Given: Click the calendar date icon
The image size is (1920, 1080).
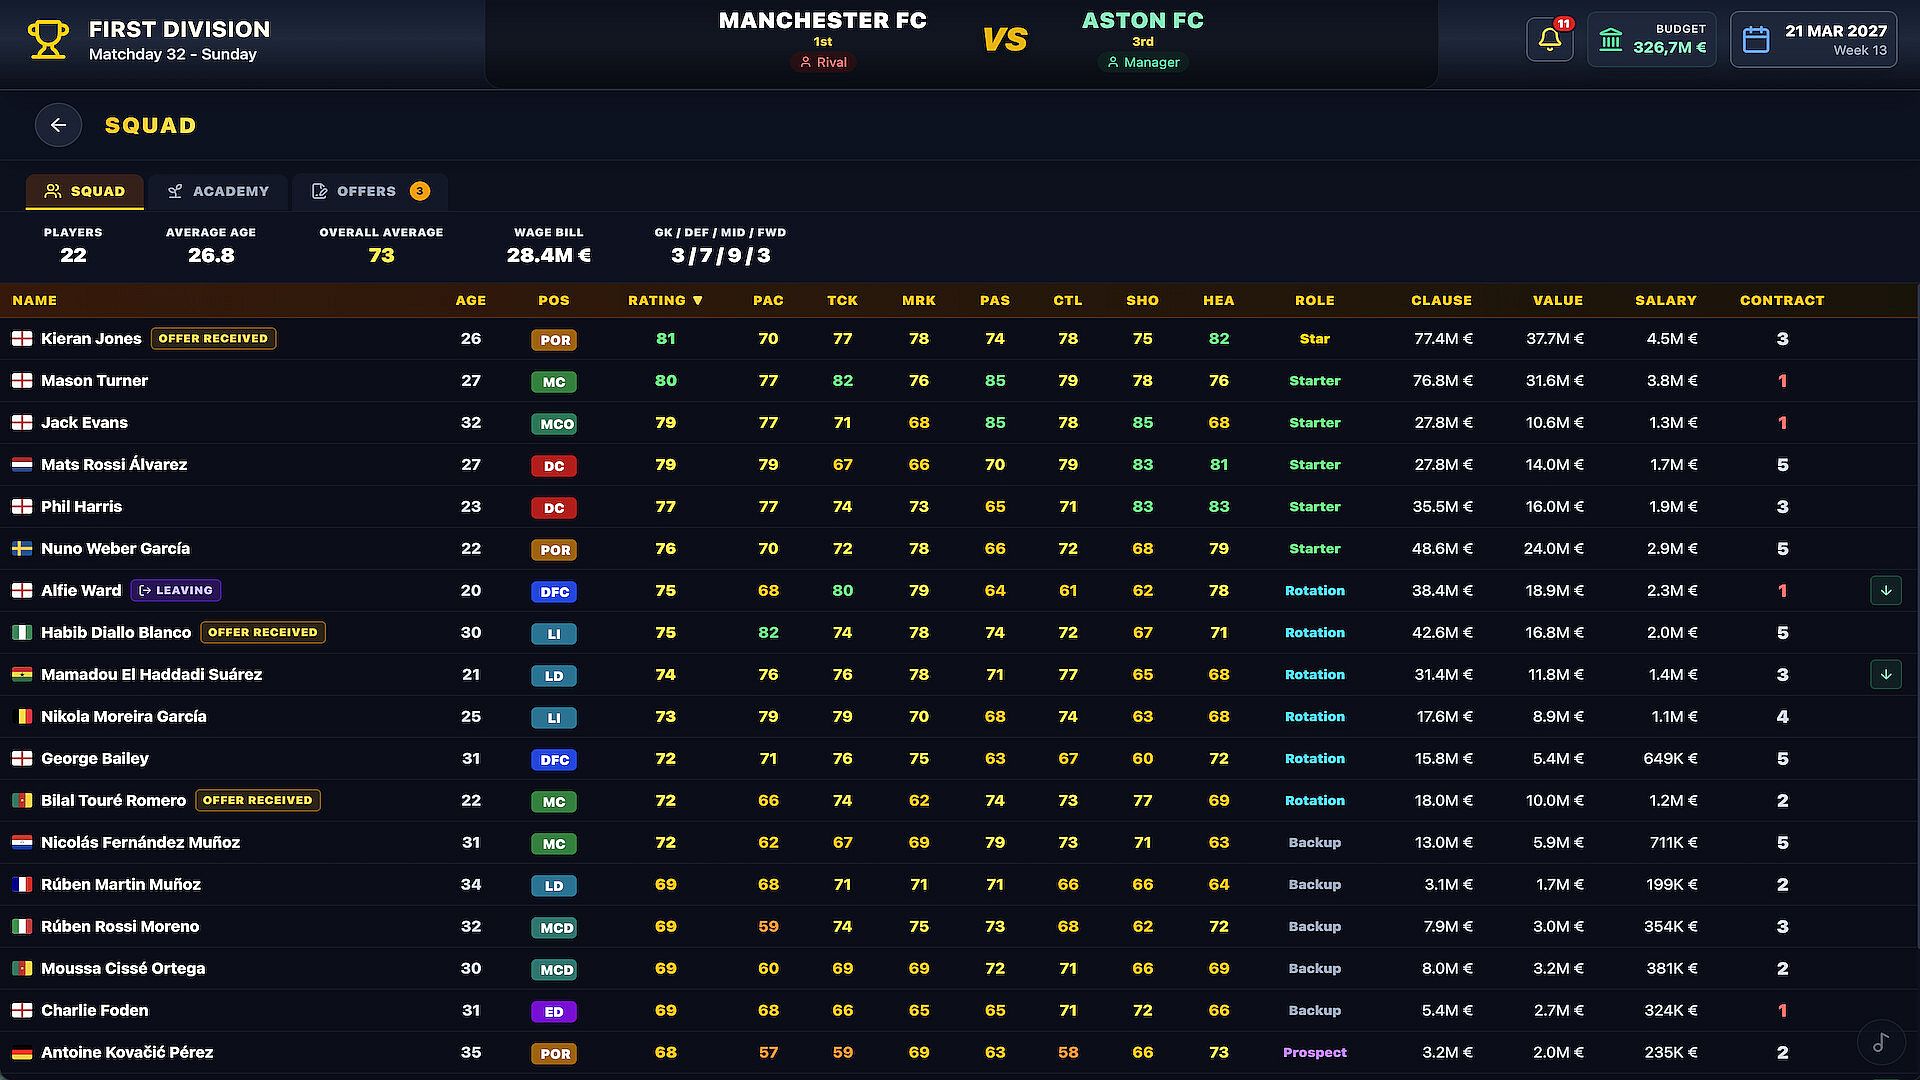Looking at the screenshot, I should (x=1756, y=40).
